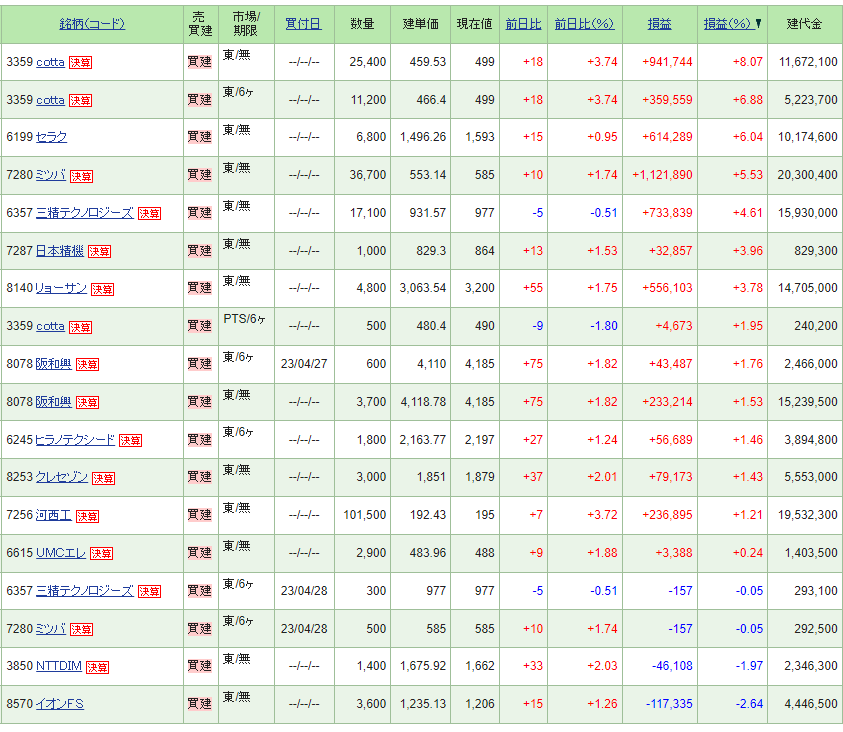843x732 pixels.
Task: Open 三精テクノロジーズ link in 300 quantity row
Action: coord(84,591)
